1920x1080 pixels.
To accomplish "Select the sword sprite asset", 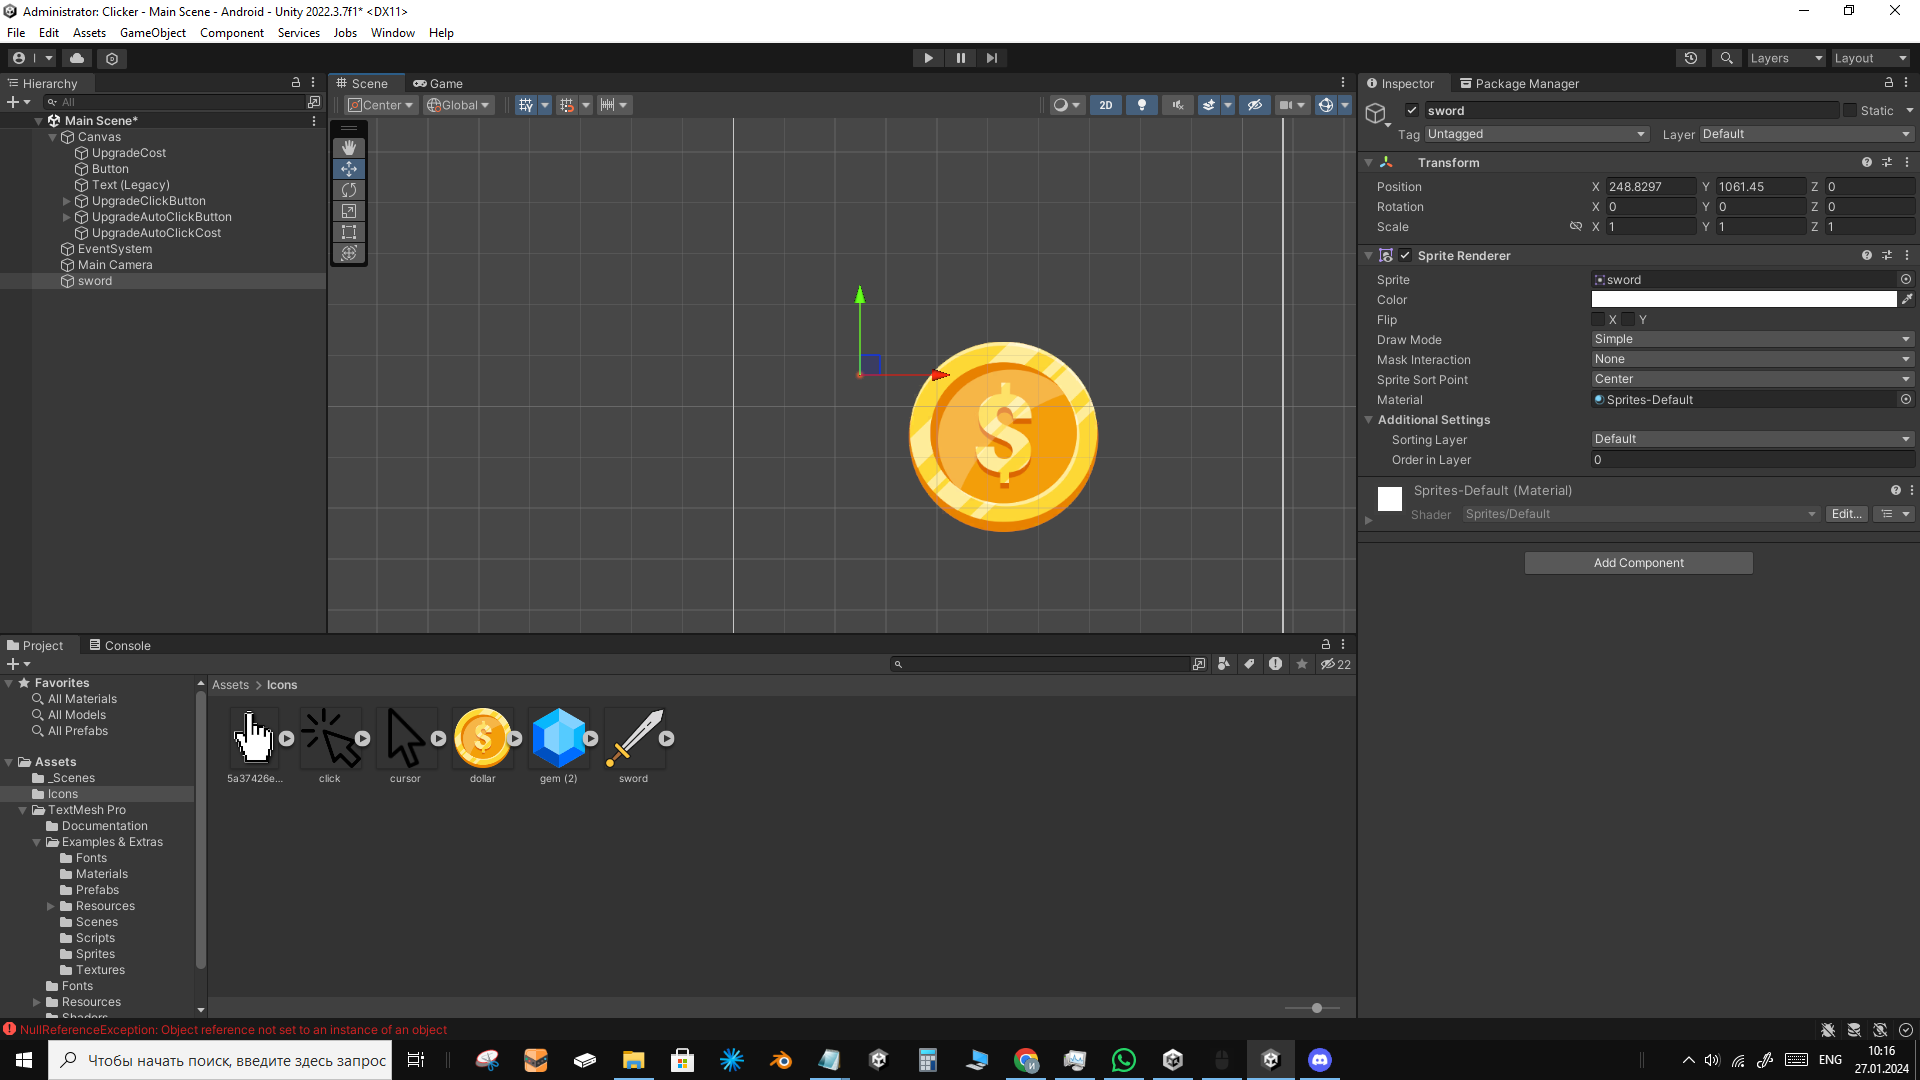I will pos(634,738).
